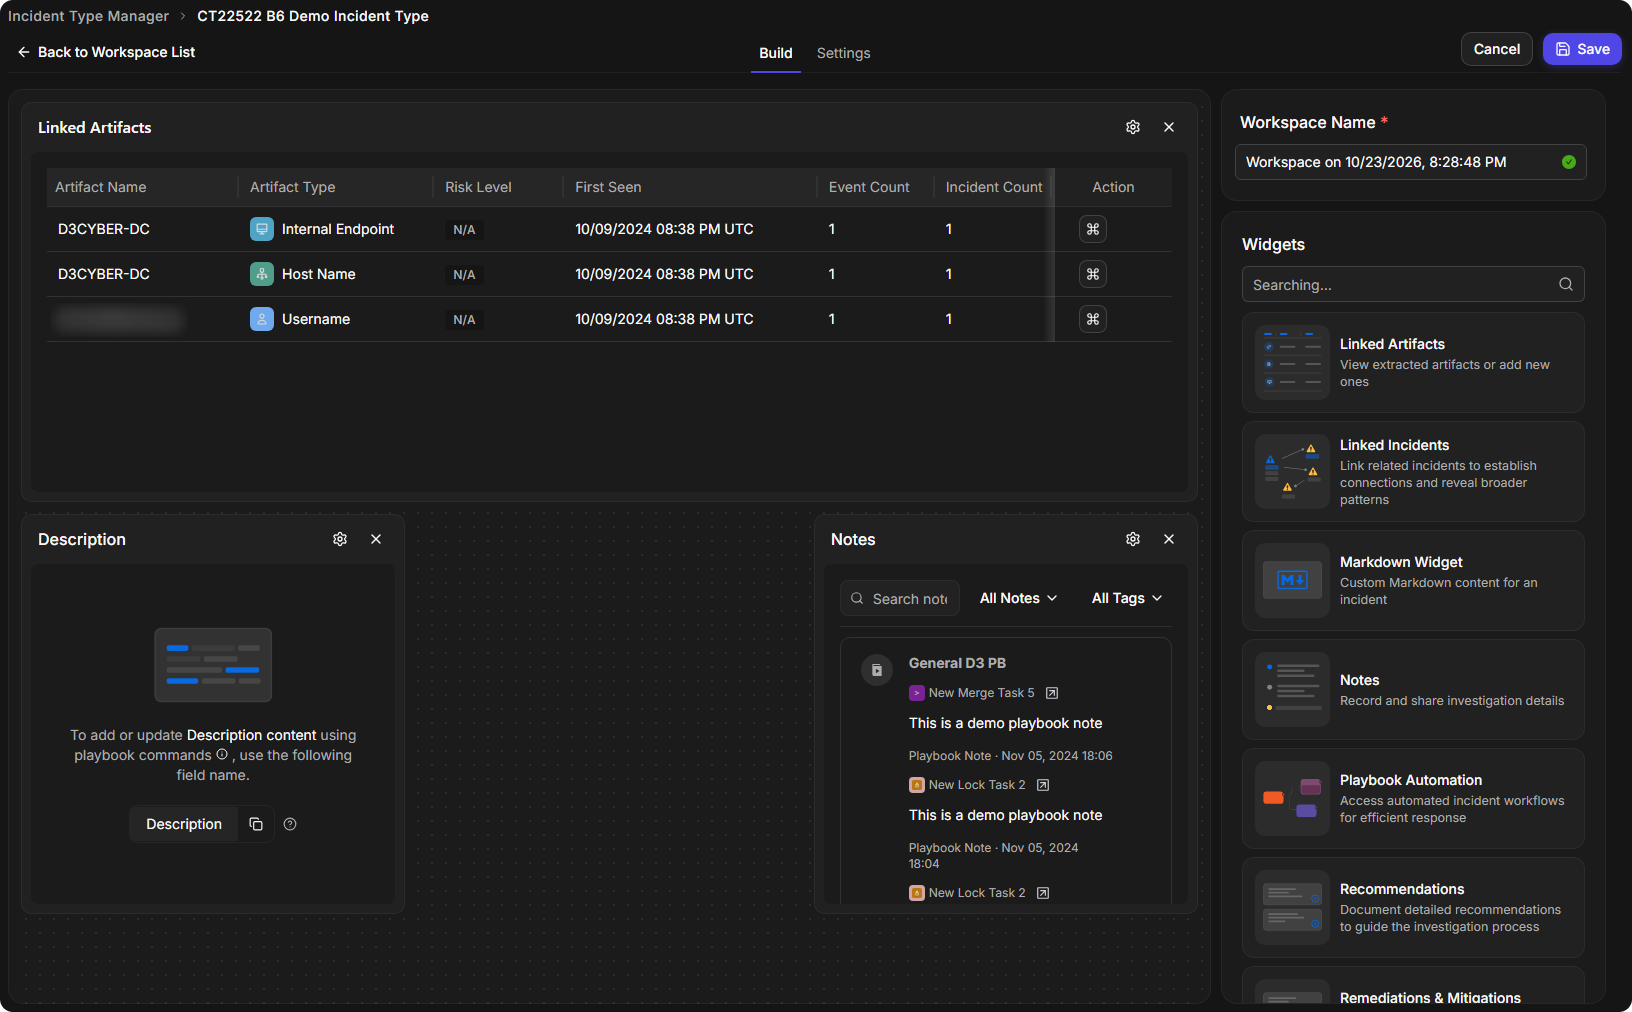
Task: Click action icon for Internal Endpoint row
Action: click(1093, 229)
